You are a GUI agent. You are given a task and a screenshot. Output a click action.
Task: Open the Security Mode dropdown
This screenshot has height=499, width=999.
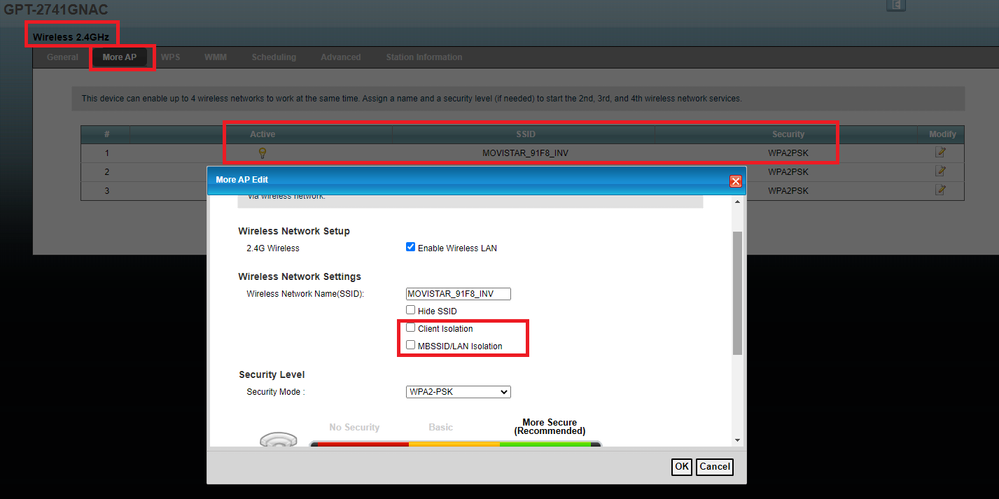click(x=458, y=392)
